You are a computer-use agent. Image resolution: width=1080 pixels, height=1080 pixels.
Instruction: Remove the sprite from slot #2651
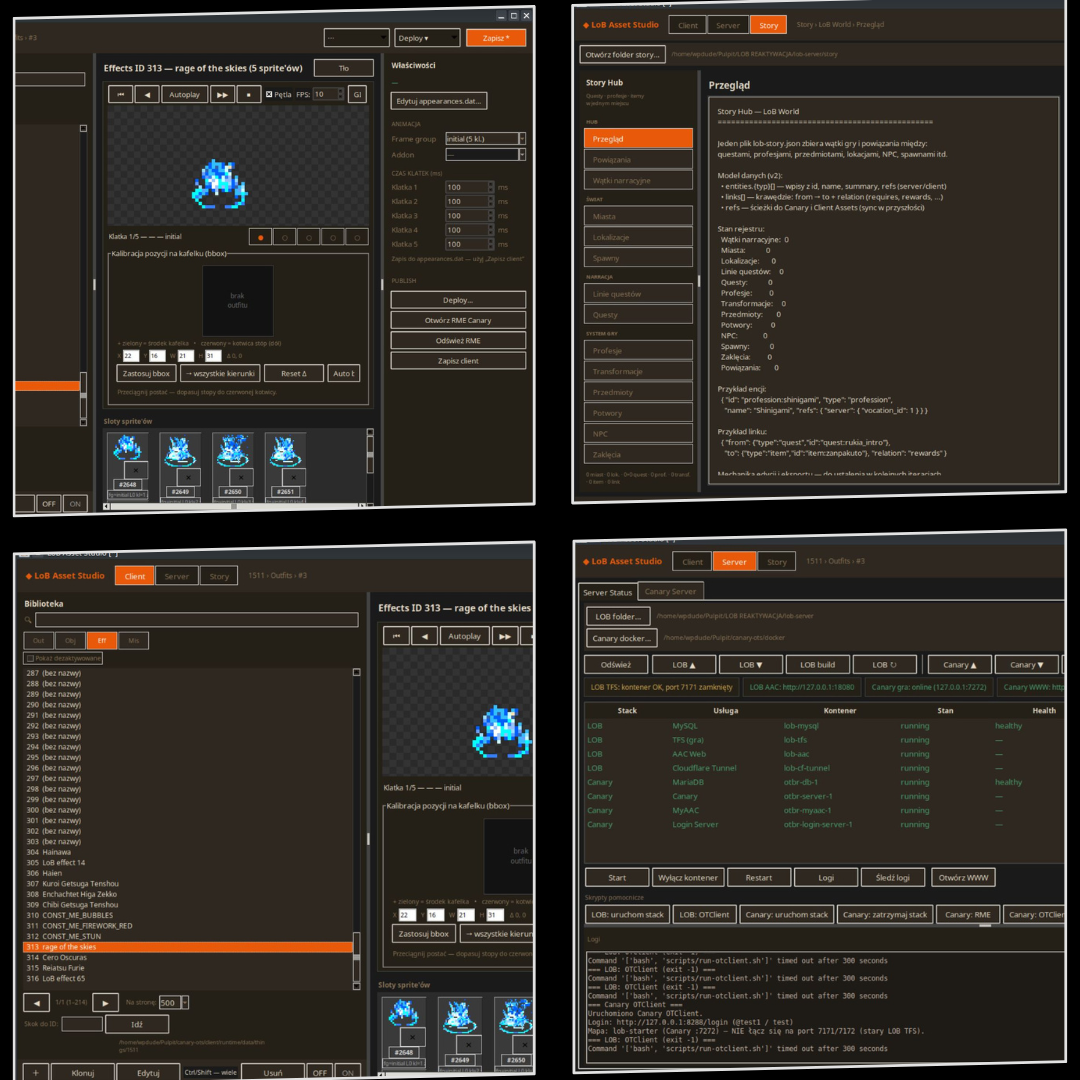click(x=294, y=477)
